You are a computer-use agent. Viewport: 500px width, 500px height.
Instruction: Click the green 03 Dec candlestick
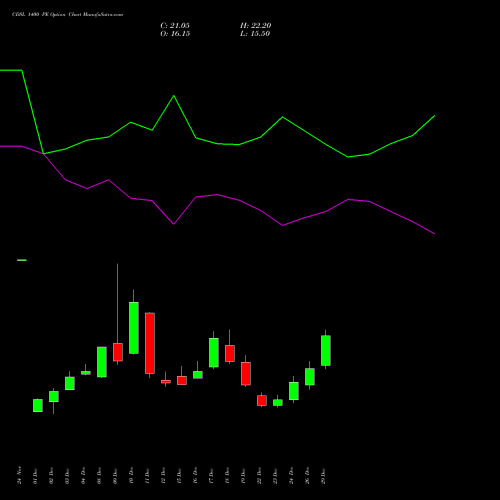(x=70, y=383)
